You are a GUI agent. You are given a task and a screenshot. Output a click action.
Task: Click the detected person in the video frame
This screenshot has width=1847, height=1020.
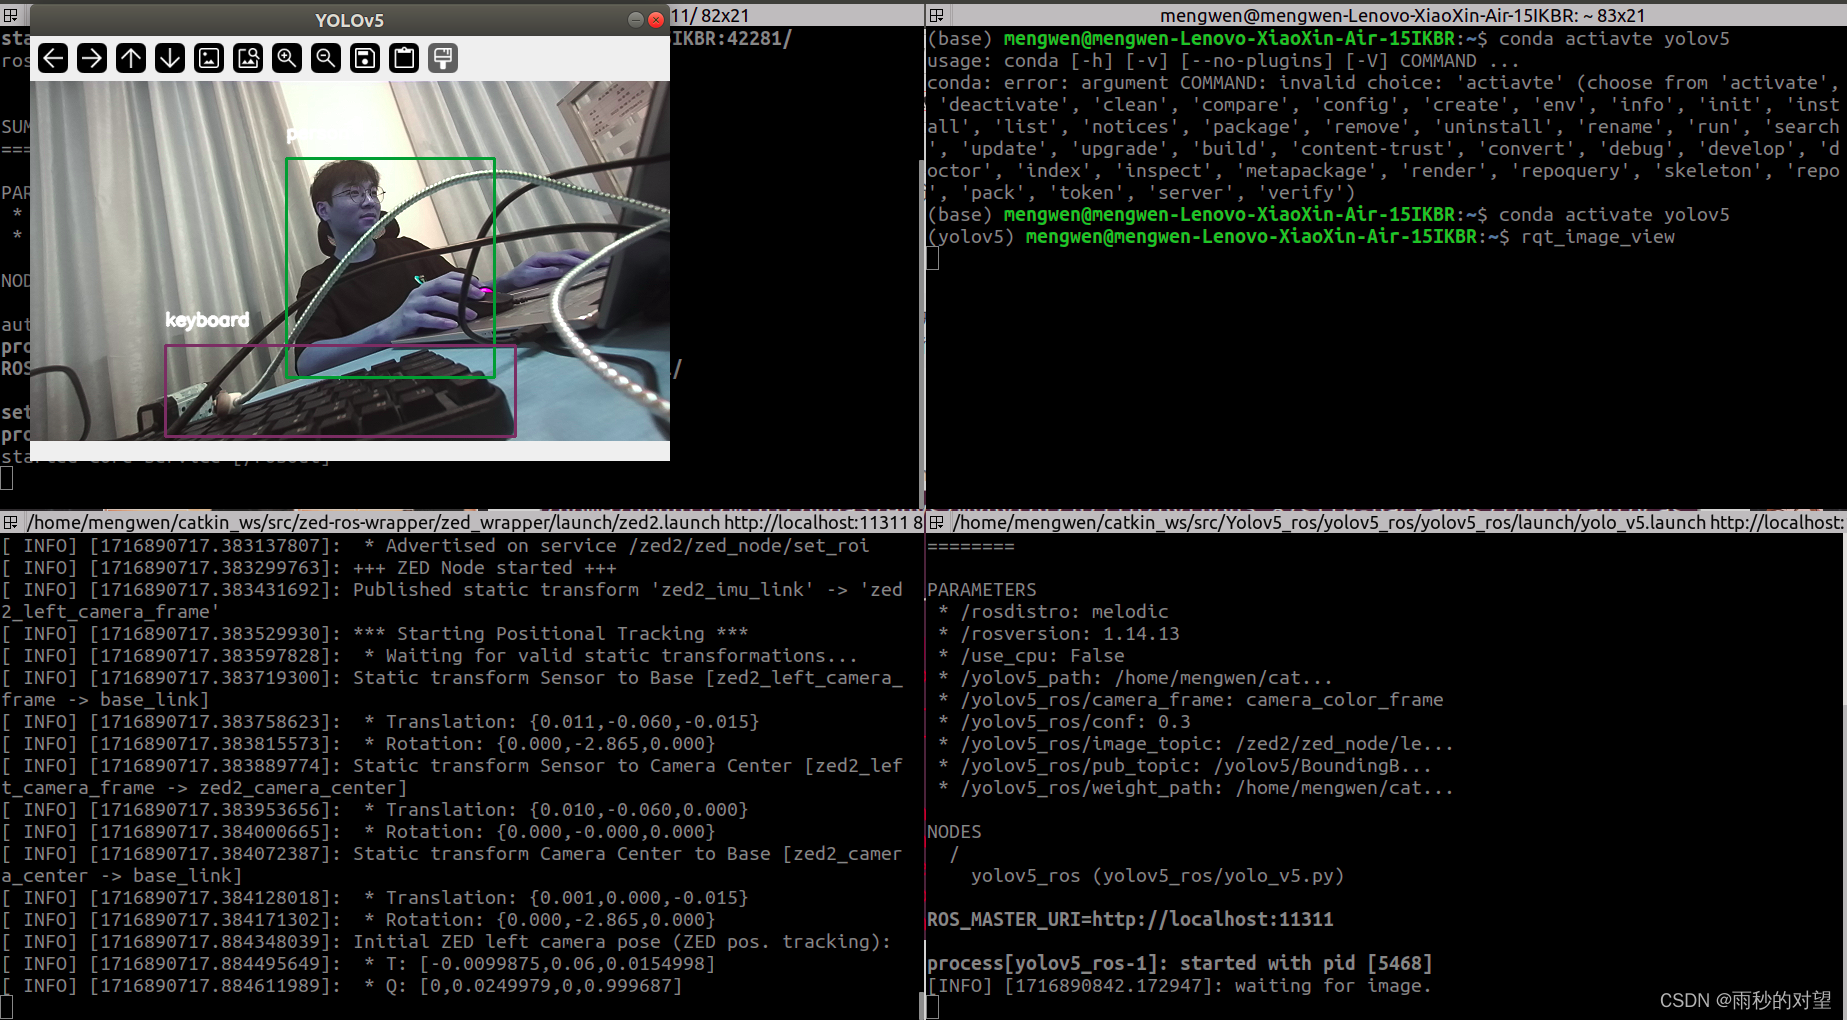click(x=390, y=267)
